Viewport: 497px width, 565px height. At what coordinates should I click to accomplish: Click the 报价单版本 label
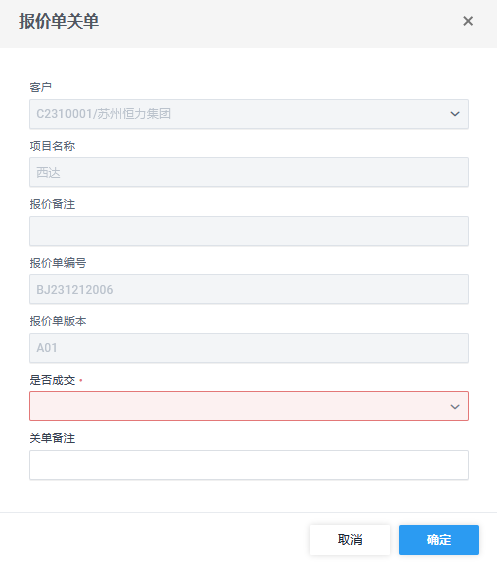pos(58,321)
